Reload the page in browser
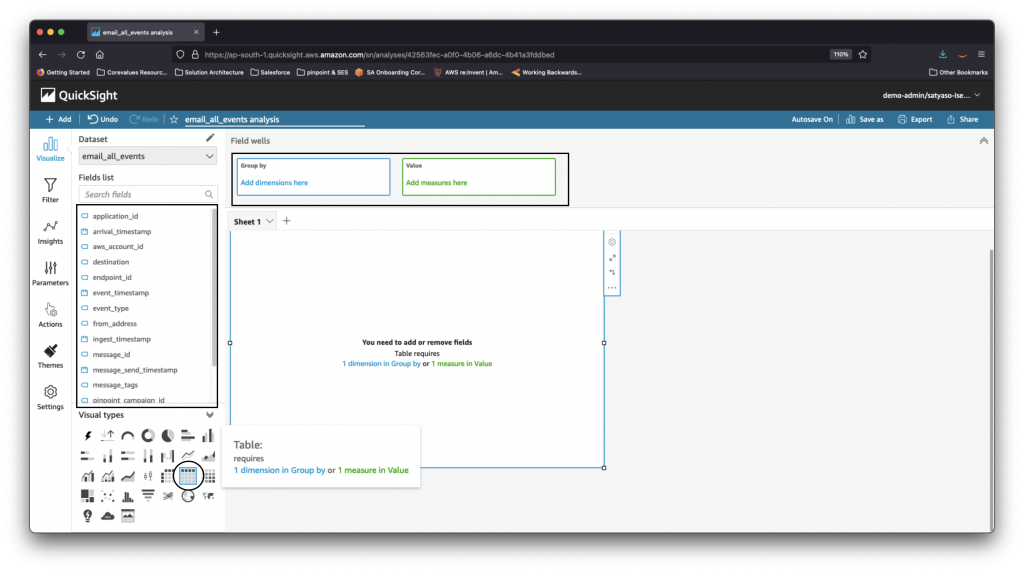1024x572 pixels. (81, 55)
